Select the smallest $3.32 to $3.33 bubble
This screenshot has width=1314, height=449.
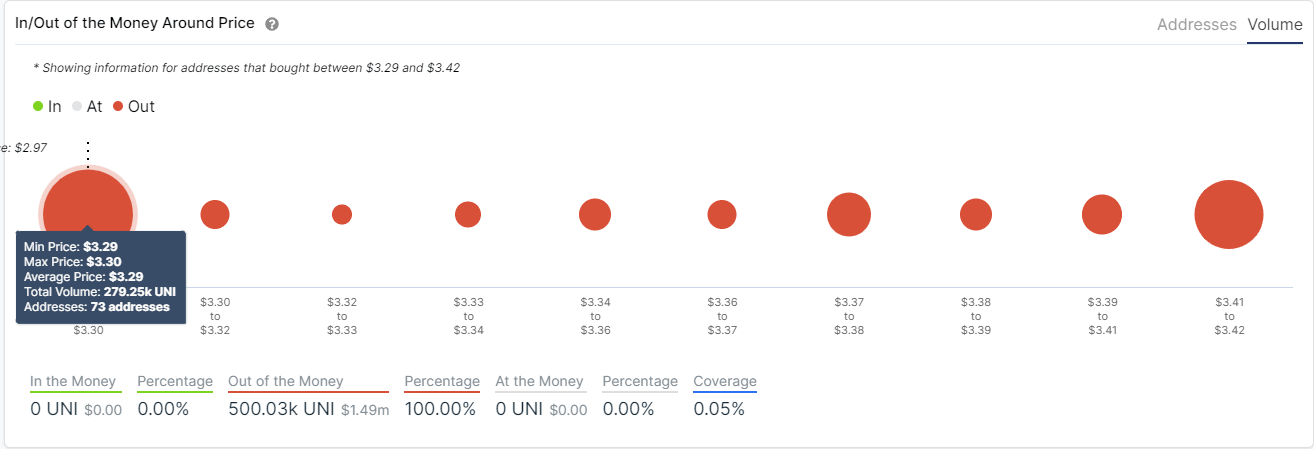(342, 214)
